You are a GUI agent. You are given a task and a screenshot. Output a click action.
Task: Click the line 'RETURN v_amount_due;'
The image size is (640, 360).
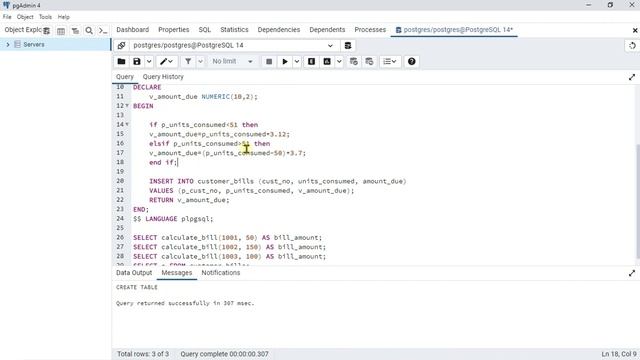[x=189, y=200]
